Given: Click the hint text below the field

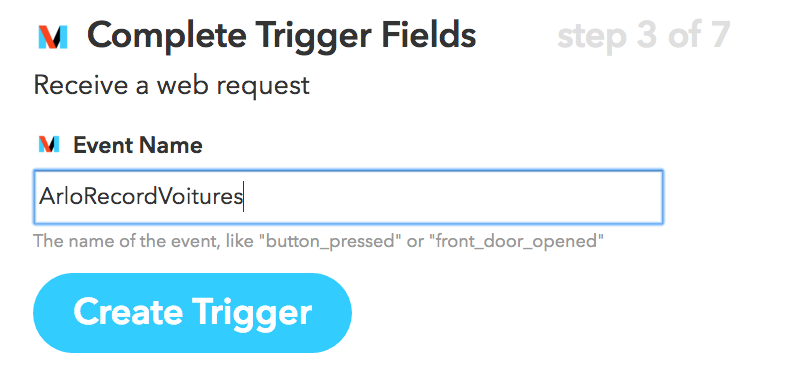Looking at the screenshot, I should (318, 241).
